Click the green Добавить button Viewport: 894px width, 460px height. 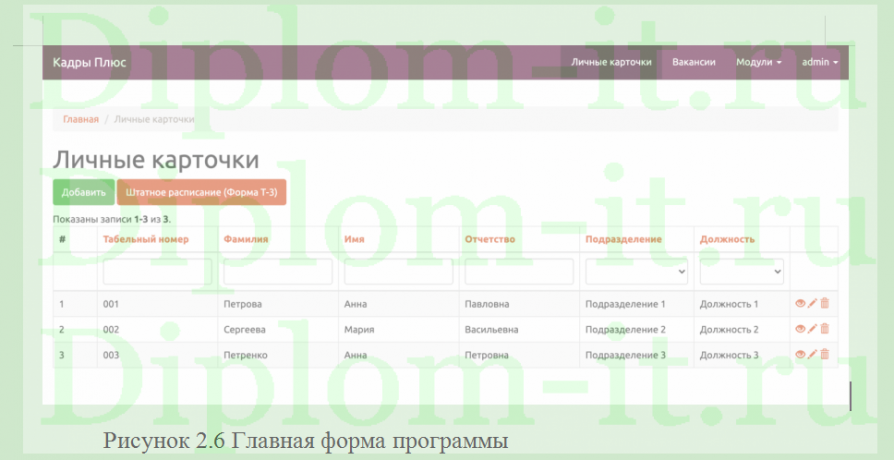(x=84, y=192)
